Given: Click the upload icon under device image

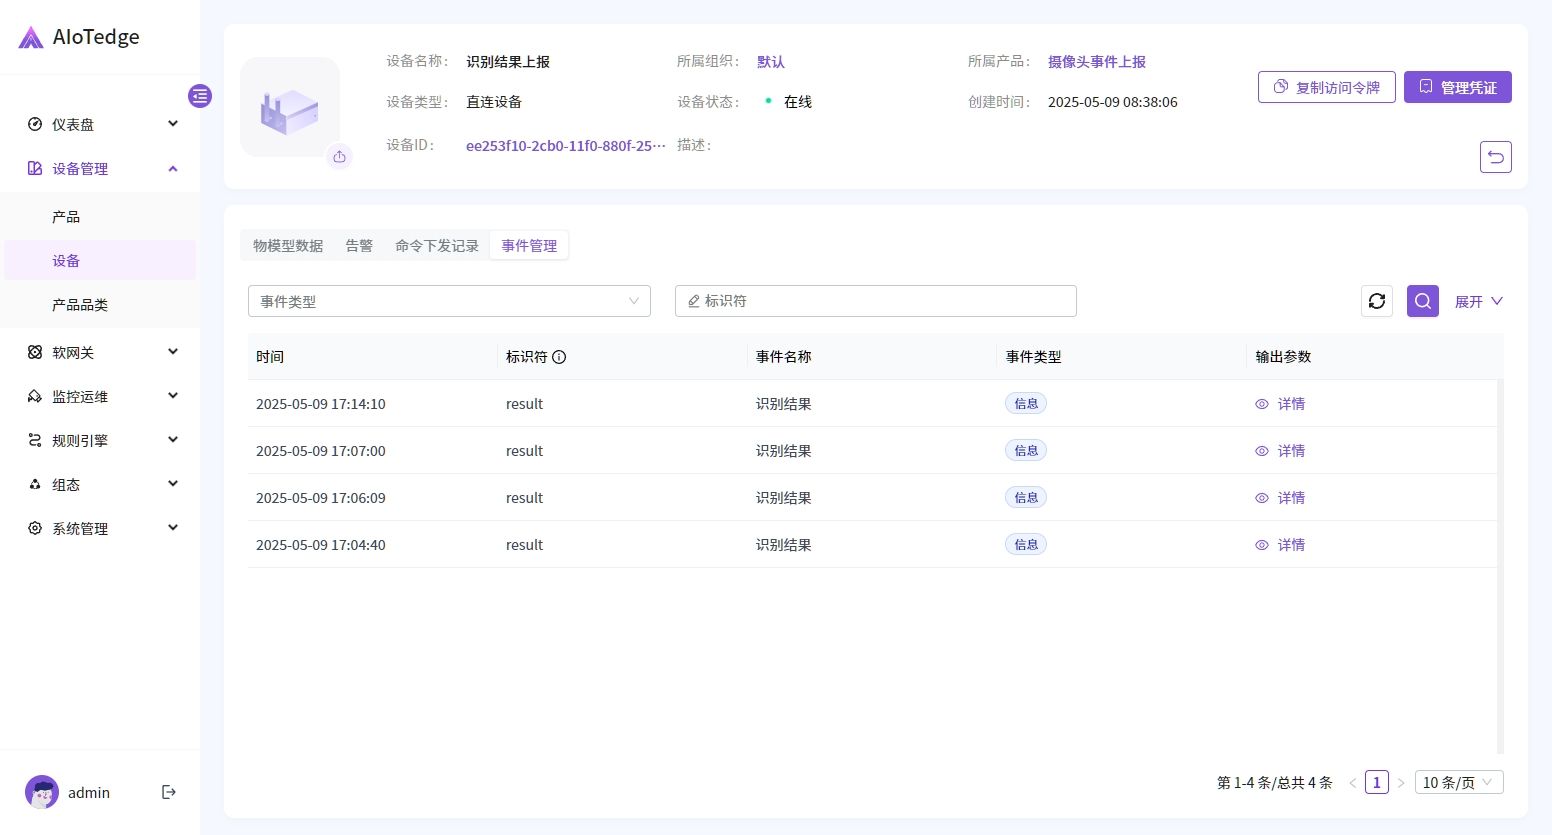Looking at the screenshot, I should pos(340,157).
